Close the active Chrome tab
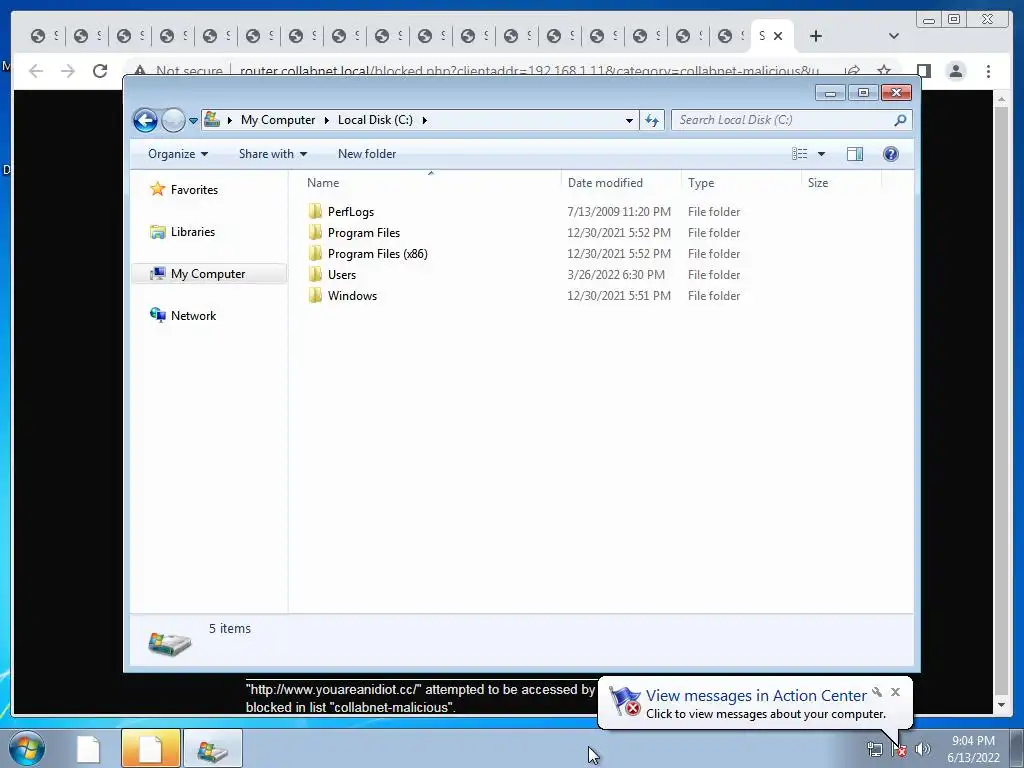This screenshot has height=768, width=1024. [778, 36]
